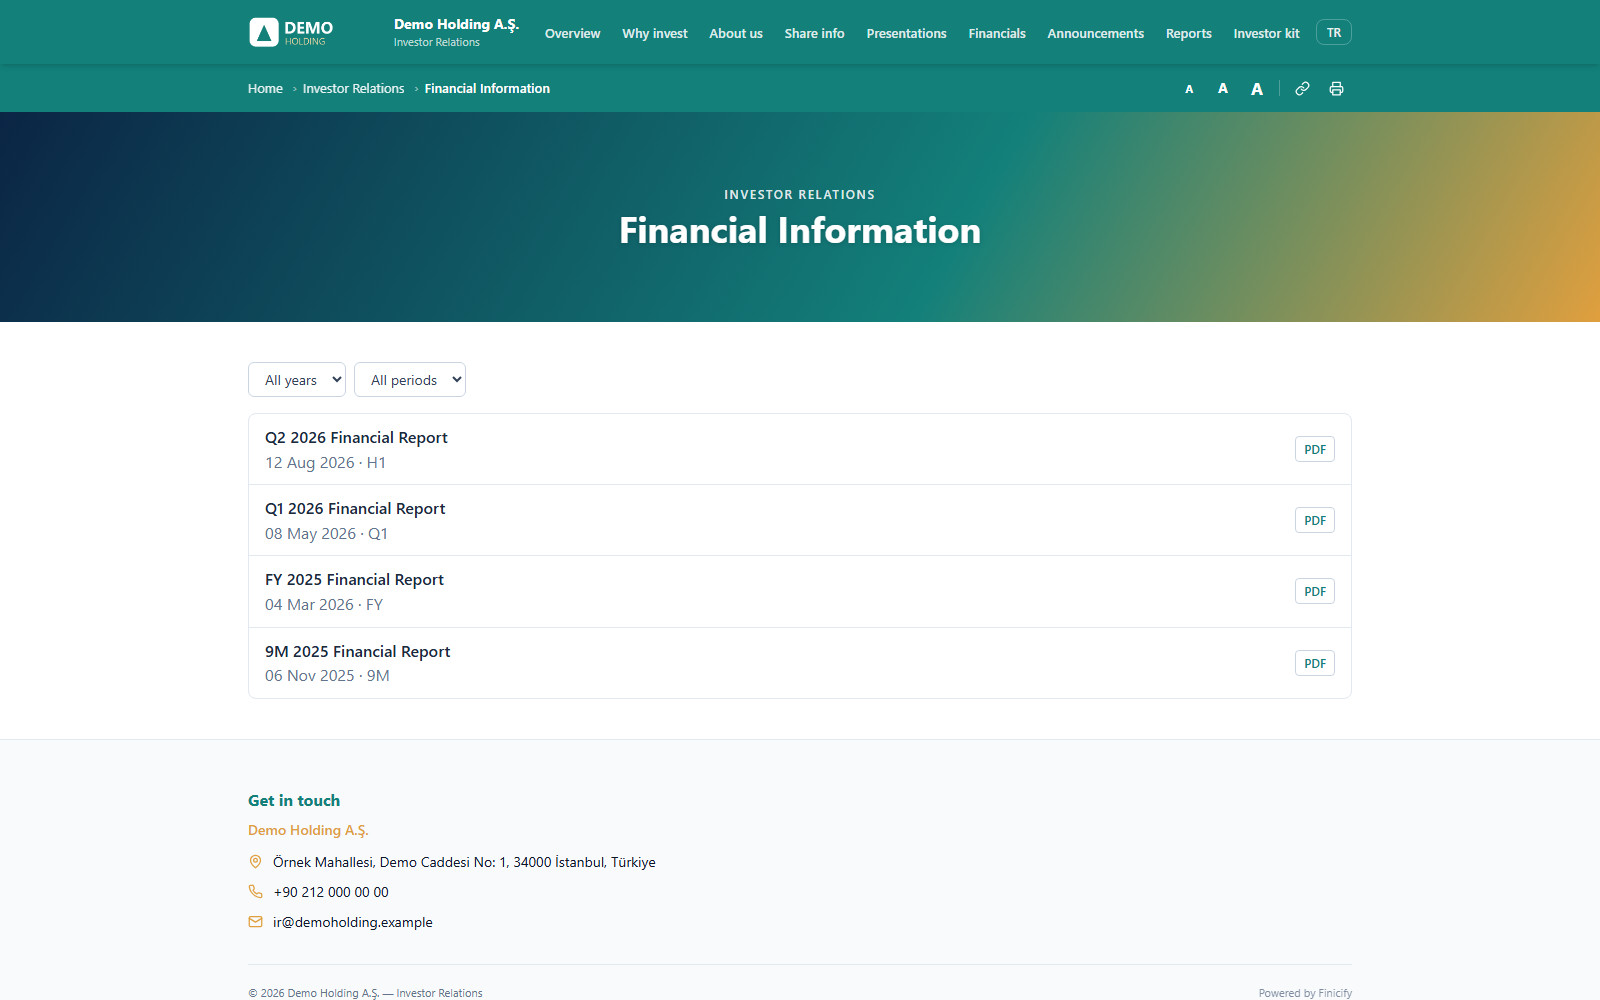Open Announcements navigation item
This screenshot has height=1000, width=1600.
point(1096,33)
